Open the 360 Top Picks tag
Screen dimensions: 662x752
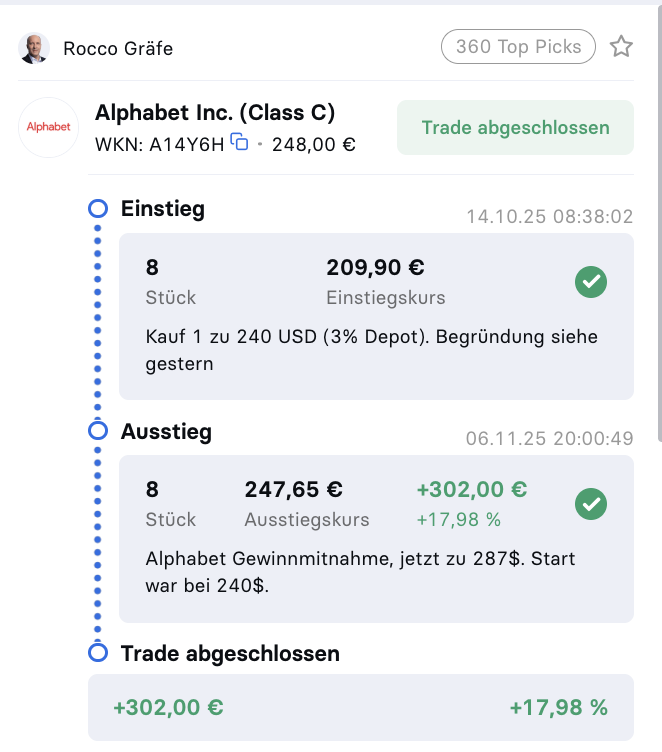pyautogui.click(x=518, y=46)
